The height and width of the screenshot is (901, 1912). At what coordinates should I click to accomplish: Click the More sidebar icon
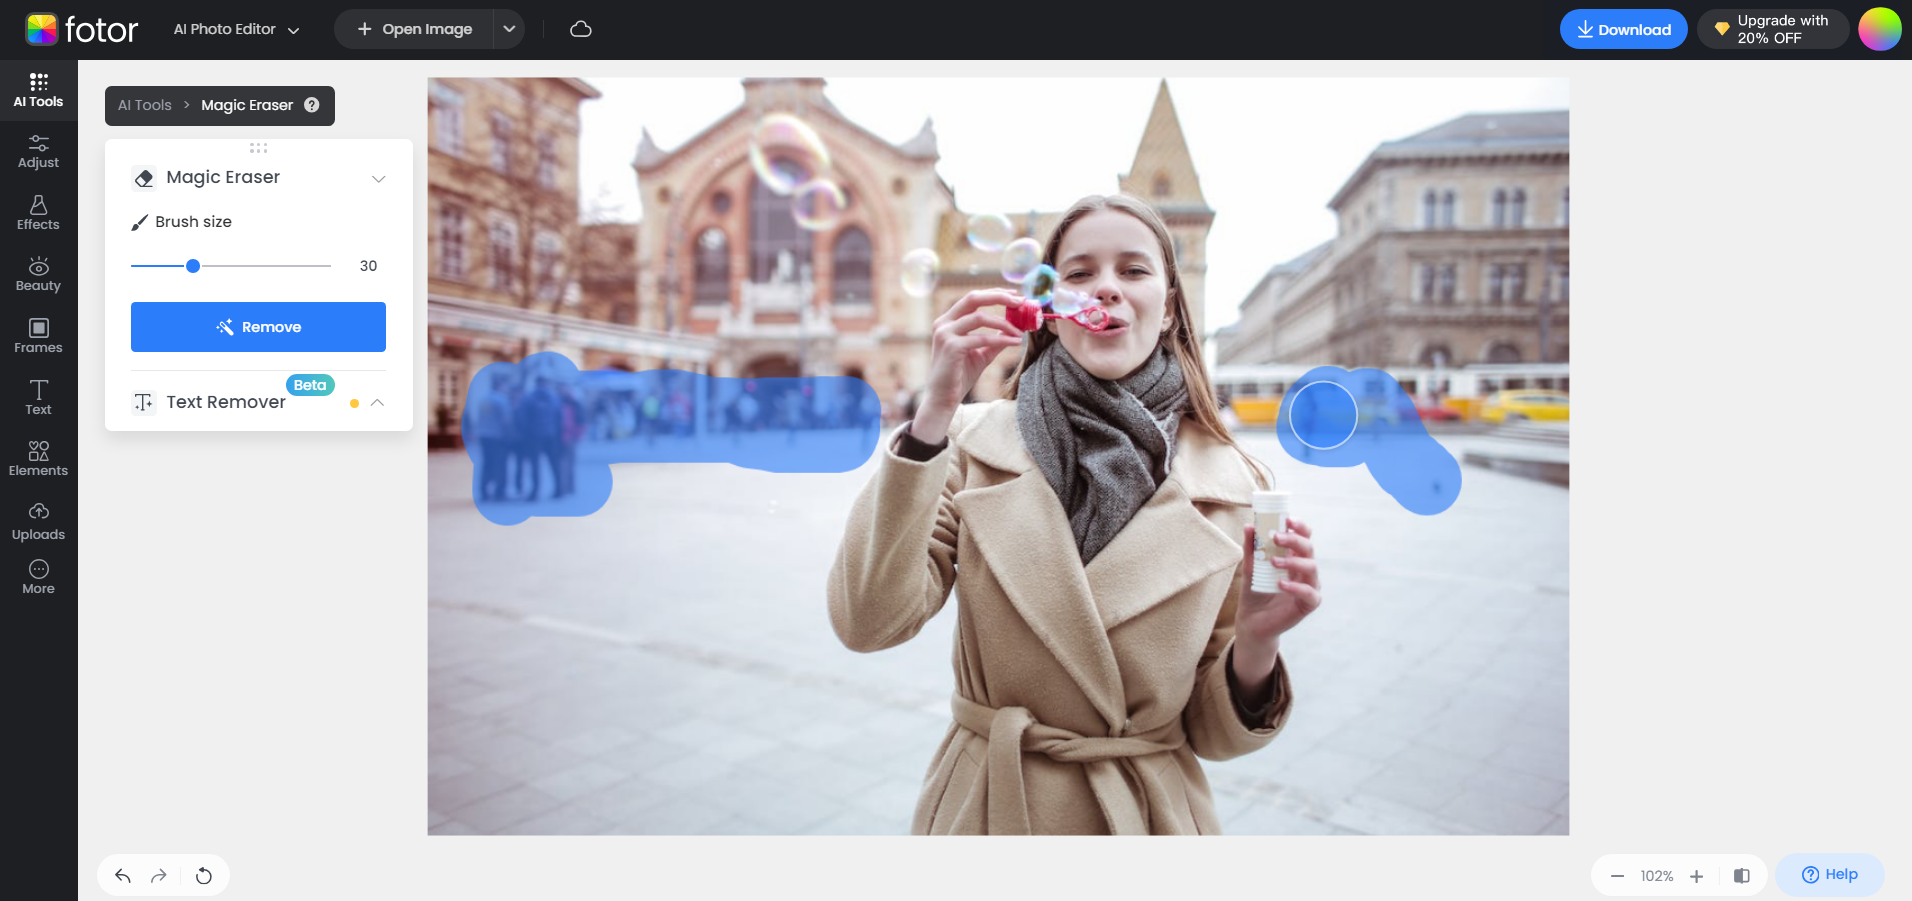[x=38, y=576]
